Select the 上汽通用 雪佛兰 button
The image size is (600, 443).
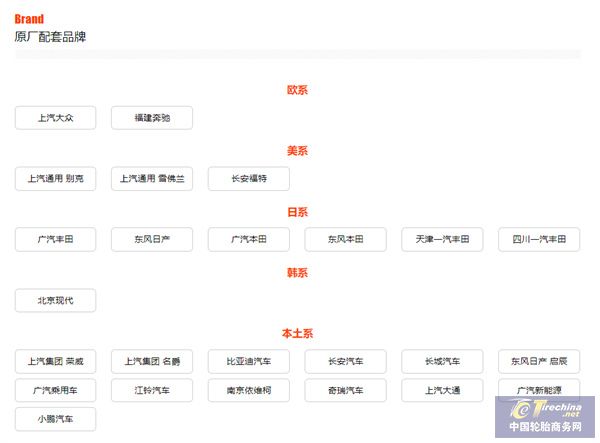tap(152, 179)
